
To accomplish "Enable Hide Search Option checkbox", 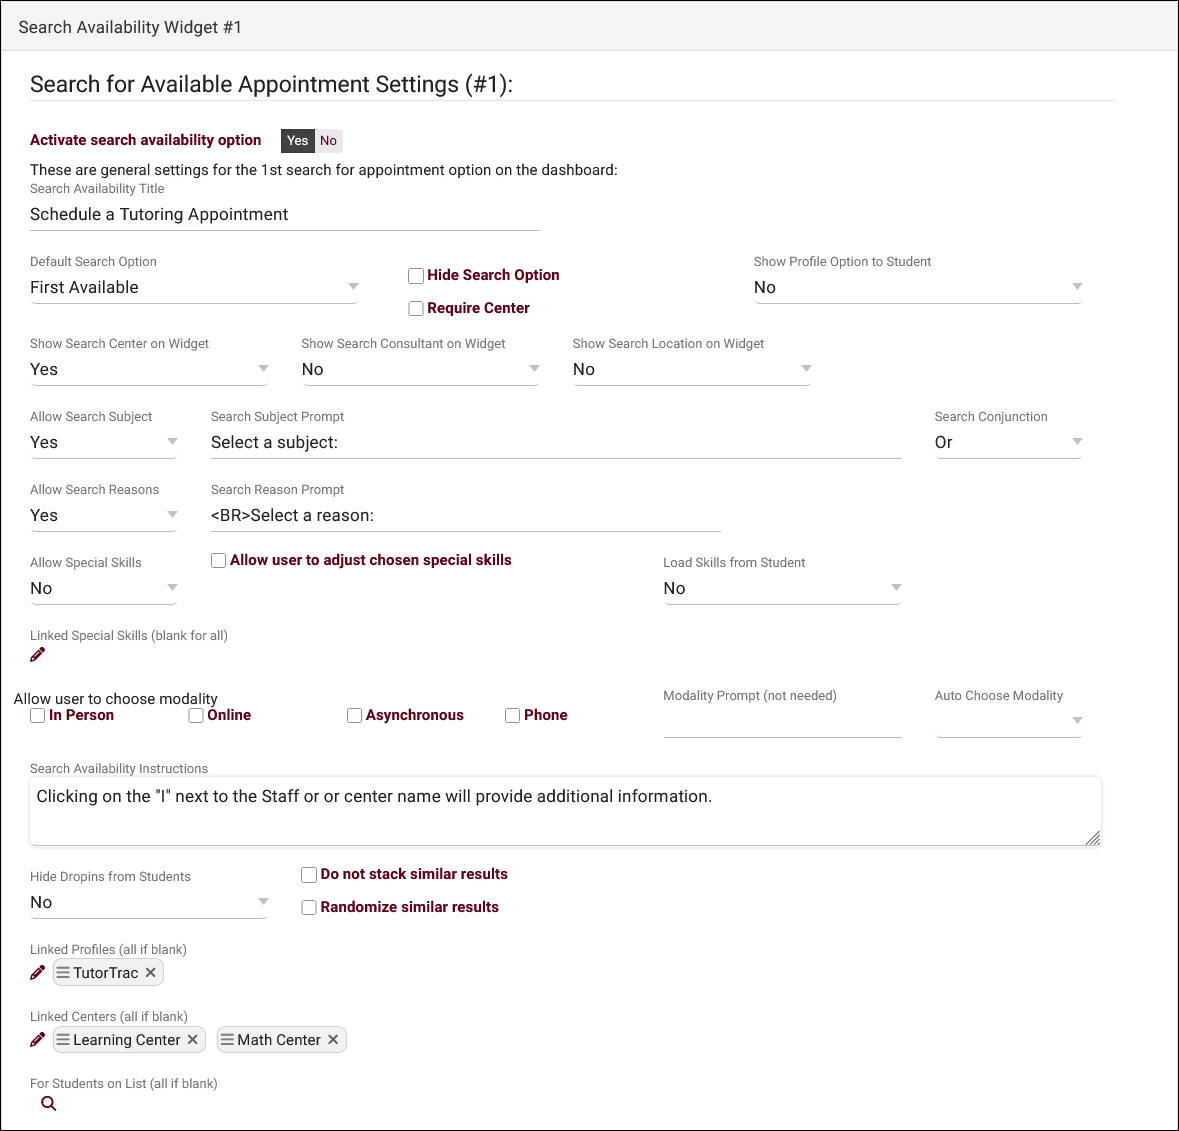I will coord(416,276).
